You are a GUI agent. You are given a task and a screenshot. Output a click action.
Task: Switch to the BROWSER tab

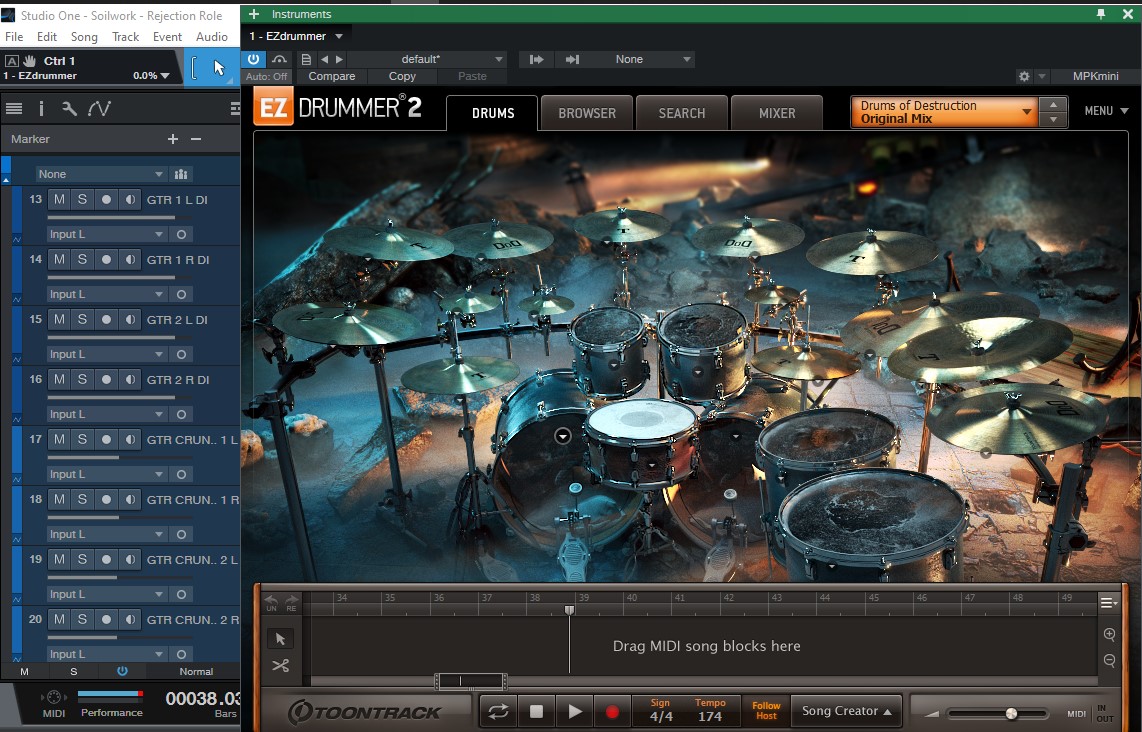[587, 113]
